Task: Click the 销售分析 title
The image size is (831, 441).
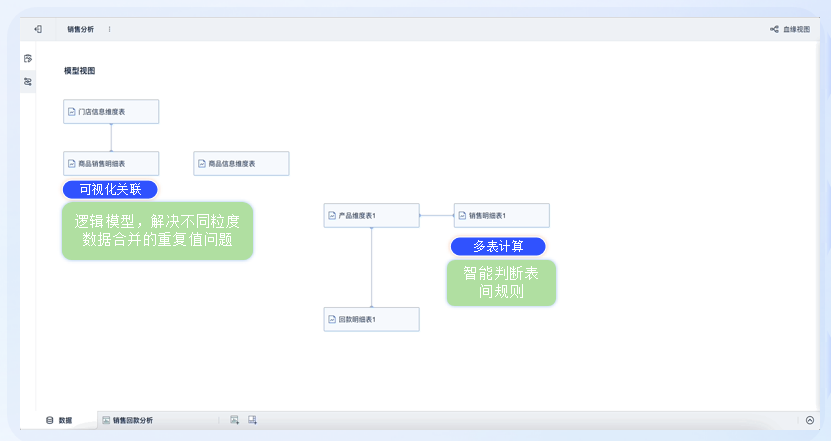Action: [x=80, y=29]
